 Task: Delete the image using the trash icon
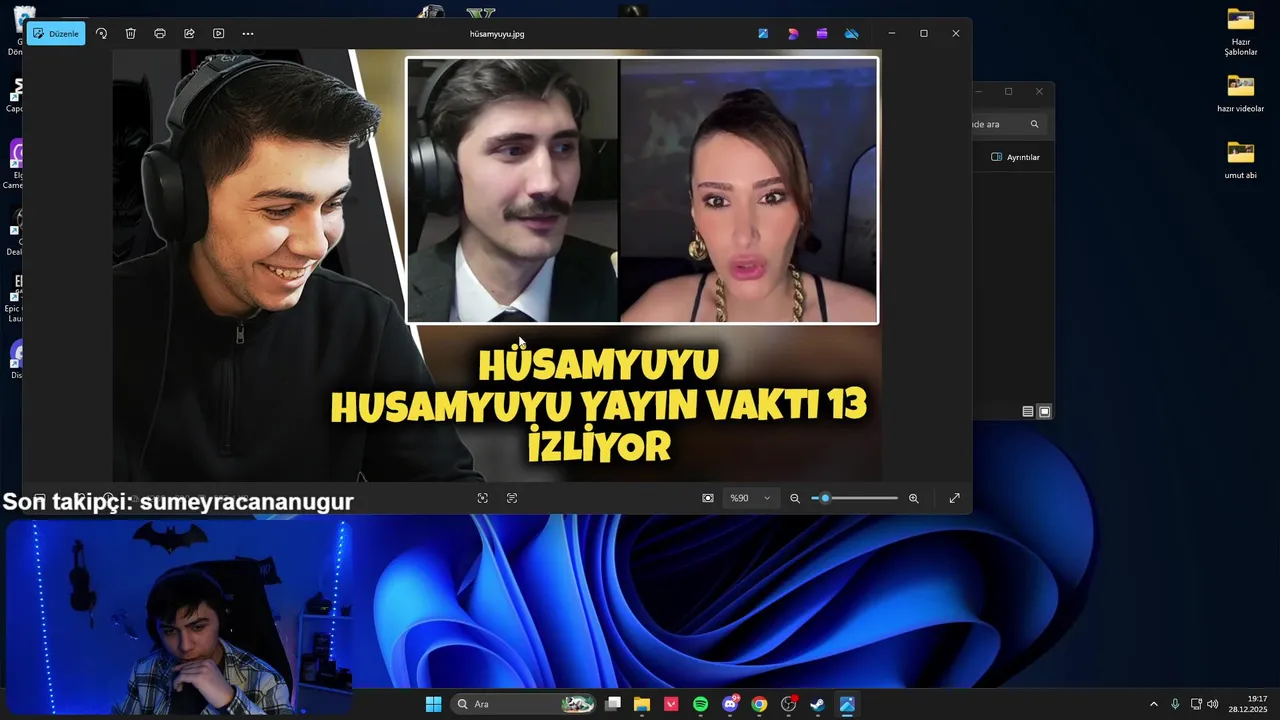pos(130,33)
